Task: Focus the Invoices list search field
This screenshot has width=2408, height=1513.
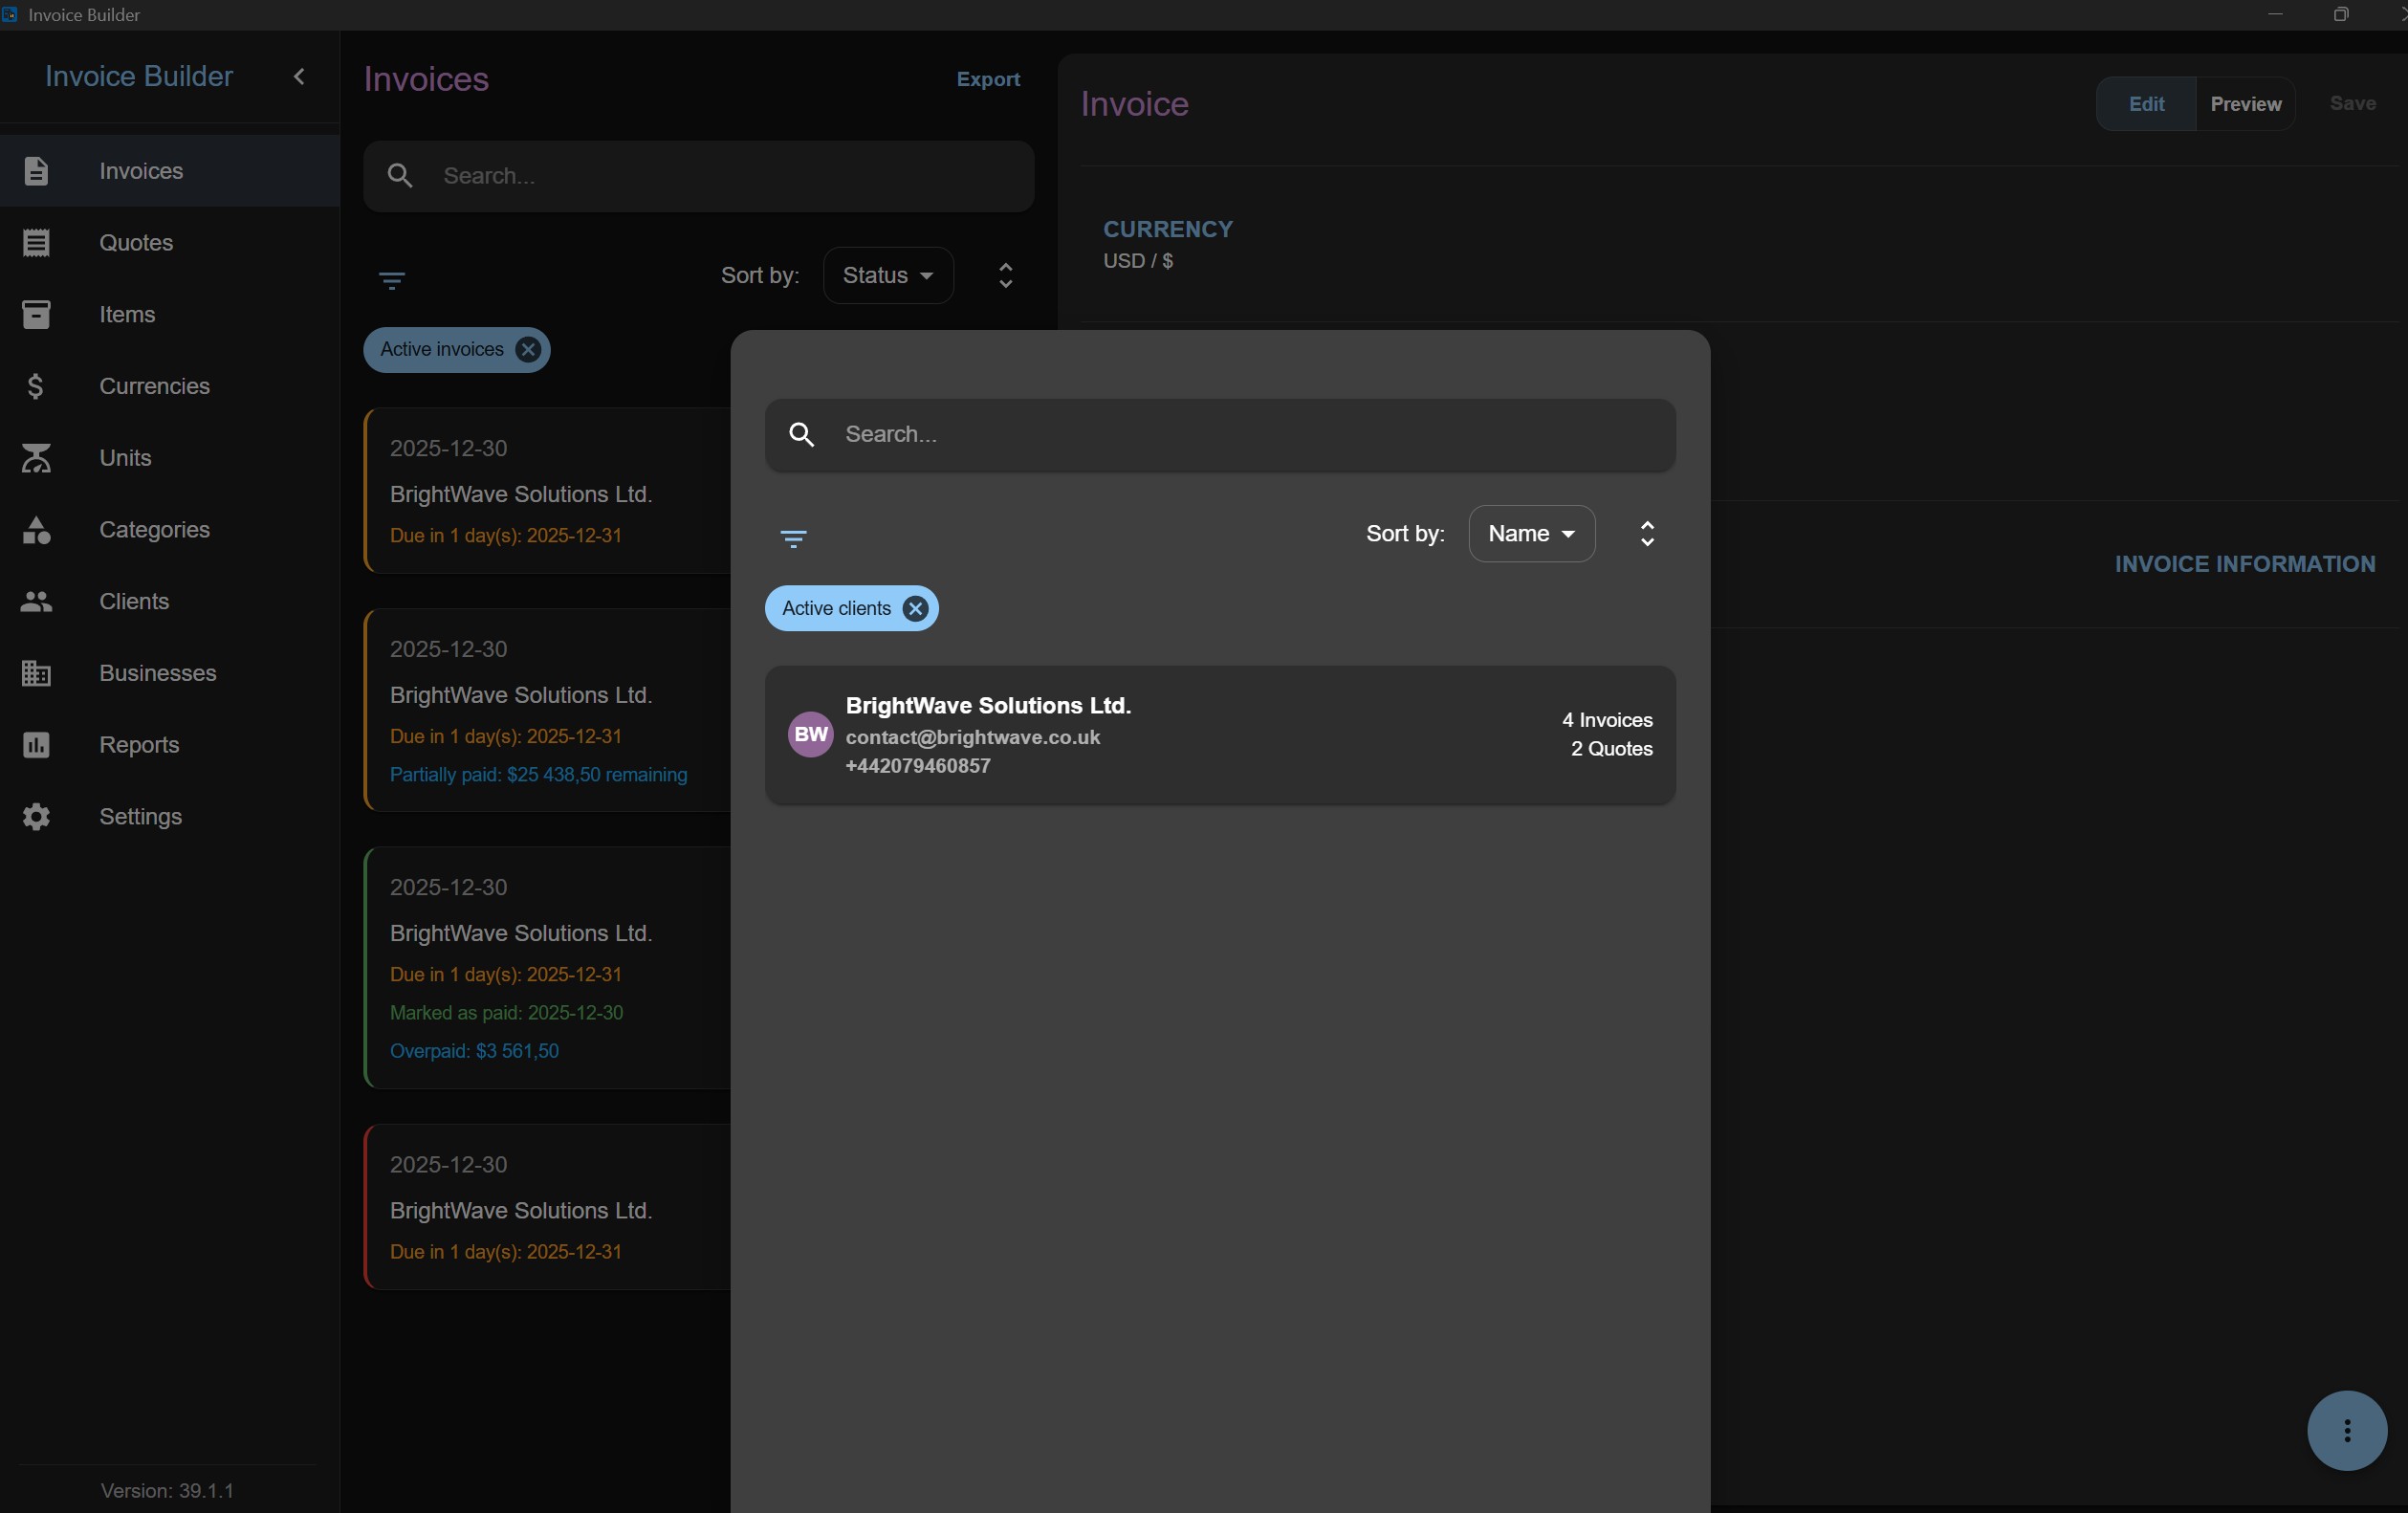Action: 698,176
